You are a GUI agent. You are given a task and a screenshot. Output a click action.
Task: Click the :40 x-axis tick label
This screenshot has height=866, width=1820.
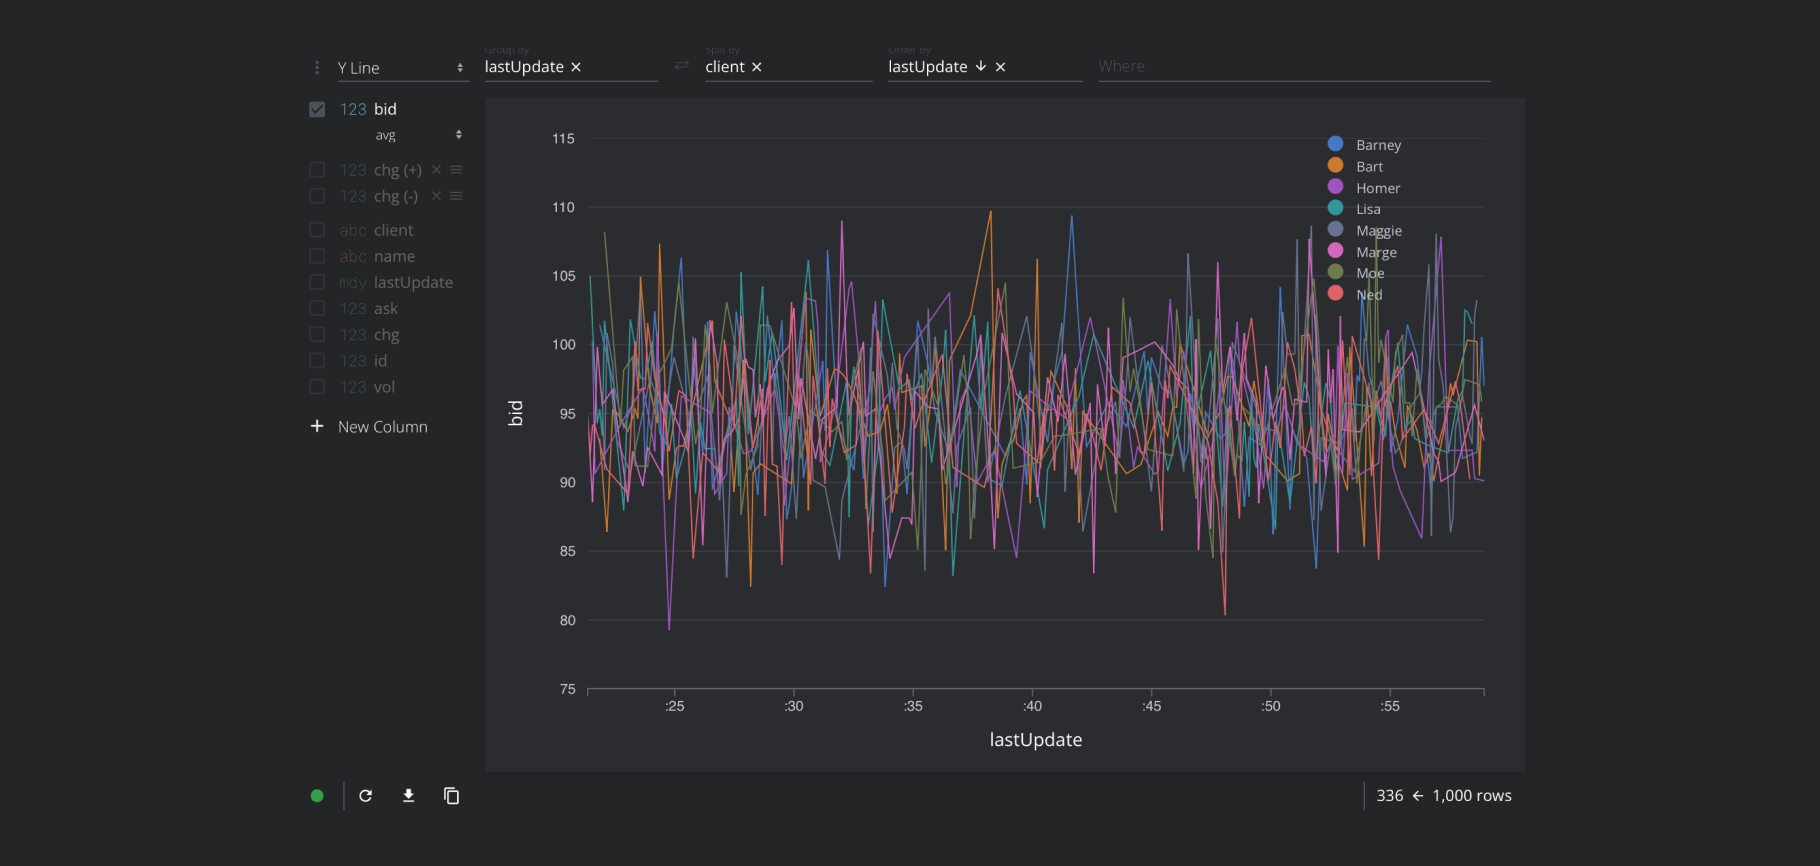click(1032, 706)
